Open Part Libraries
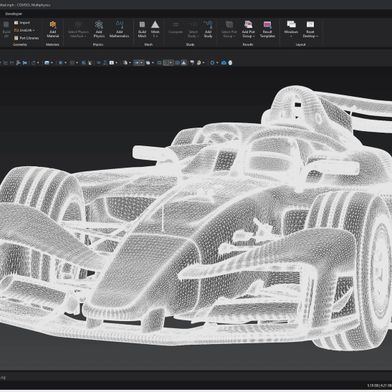This screenshot has width=392, height=392. [x=26, y=38]
